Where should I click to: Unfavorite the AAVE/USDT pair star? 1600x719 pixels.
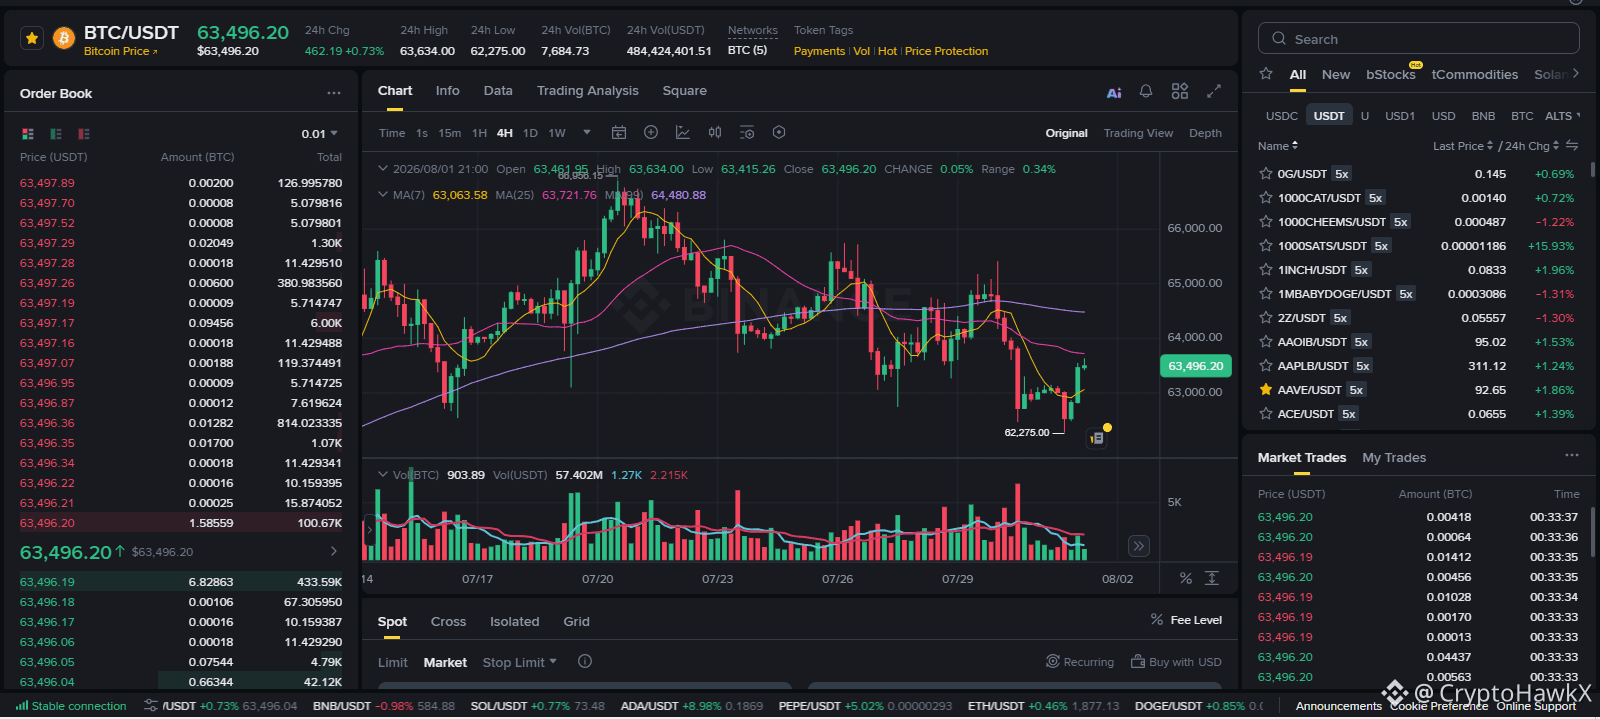point(1266,389)
